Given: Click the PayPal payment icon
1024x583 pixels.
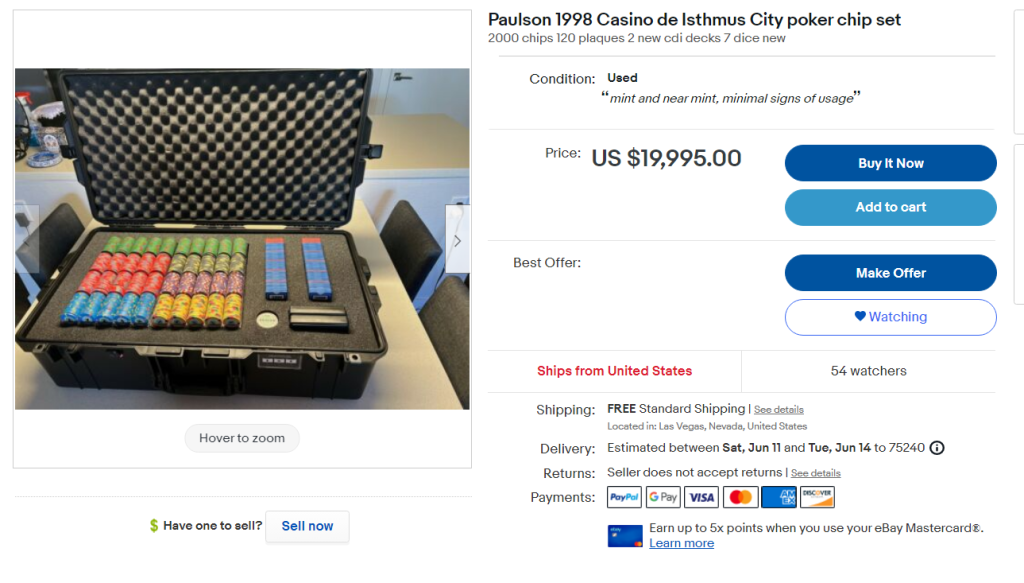Looking at the screenshot, I should coord(624,497).
